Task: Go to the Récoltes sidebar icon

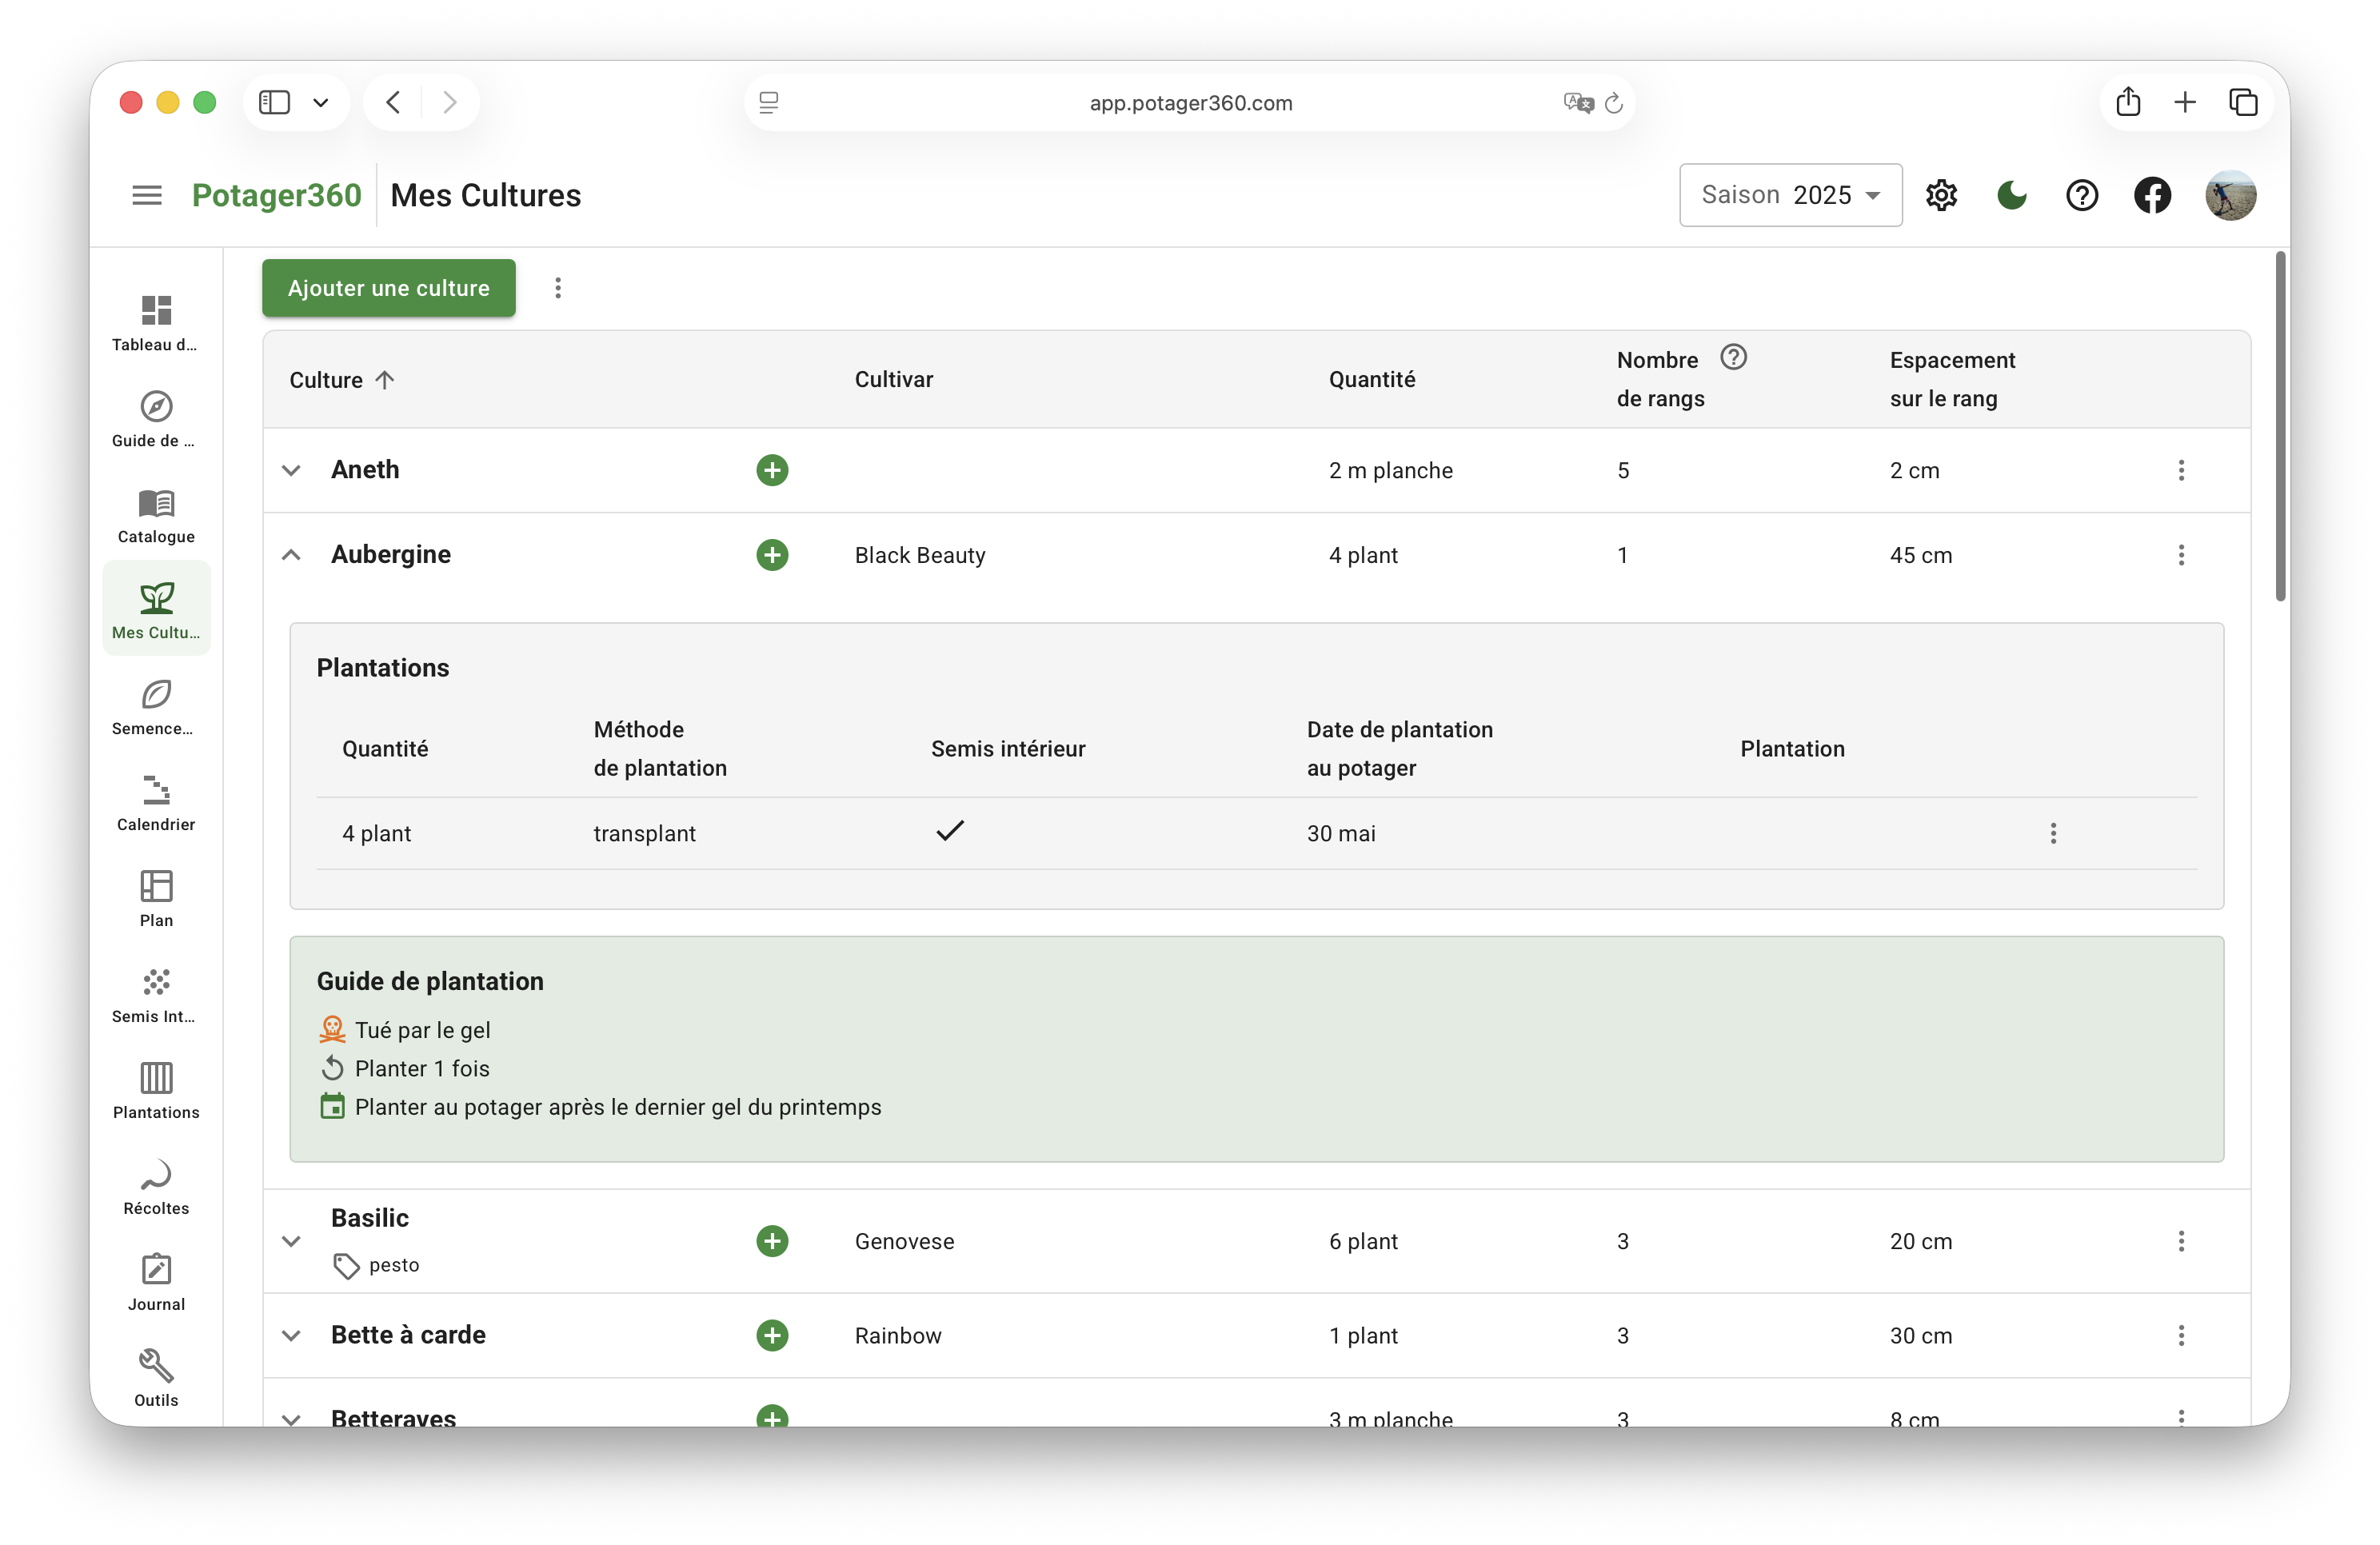Action: pos(156,1186)
